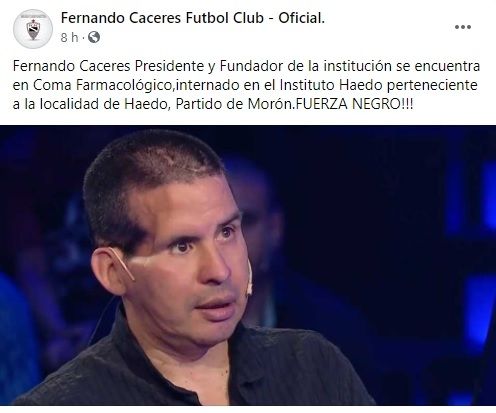
Task: Click the 'FUERZA NEGRO!!!' text
Action: (354, 104)
